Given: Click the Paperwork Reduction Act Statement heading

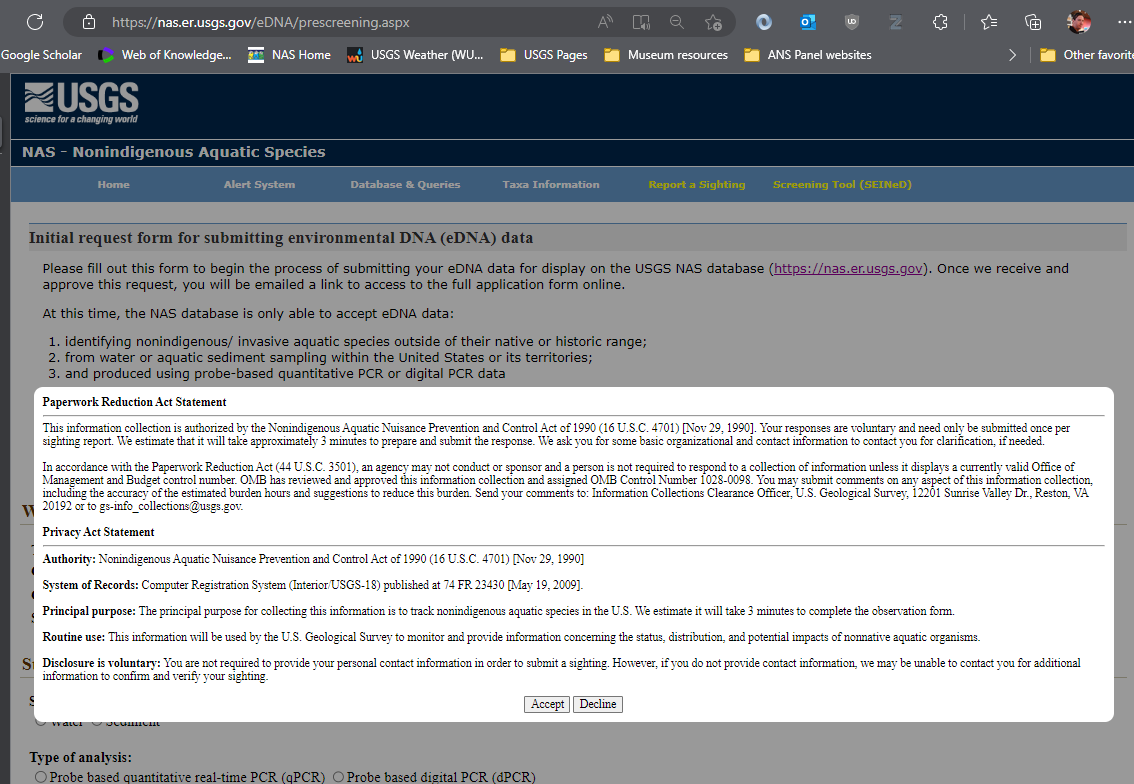Looking at the screenshot, I should click(135, 402).
